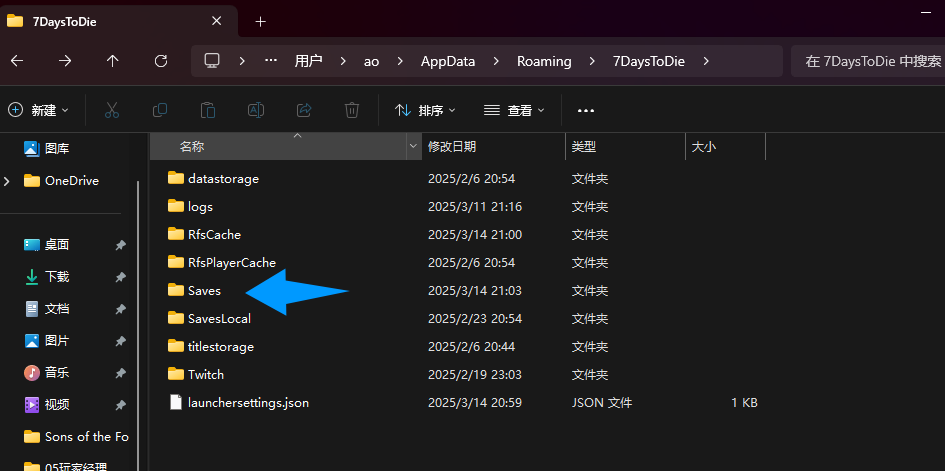Select the launchersettings.json file
The height and width of the screenshot is (471, 945).
click(248, 403)
